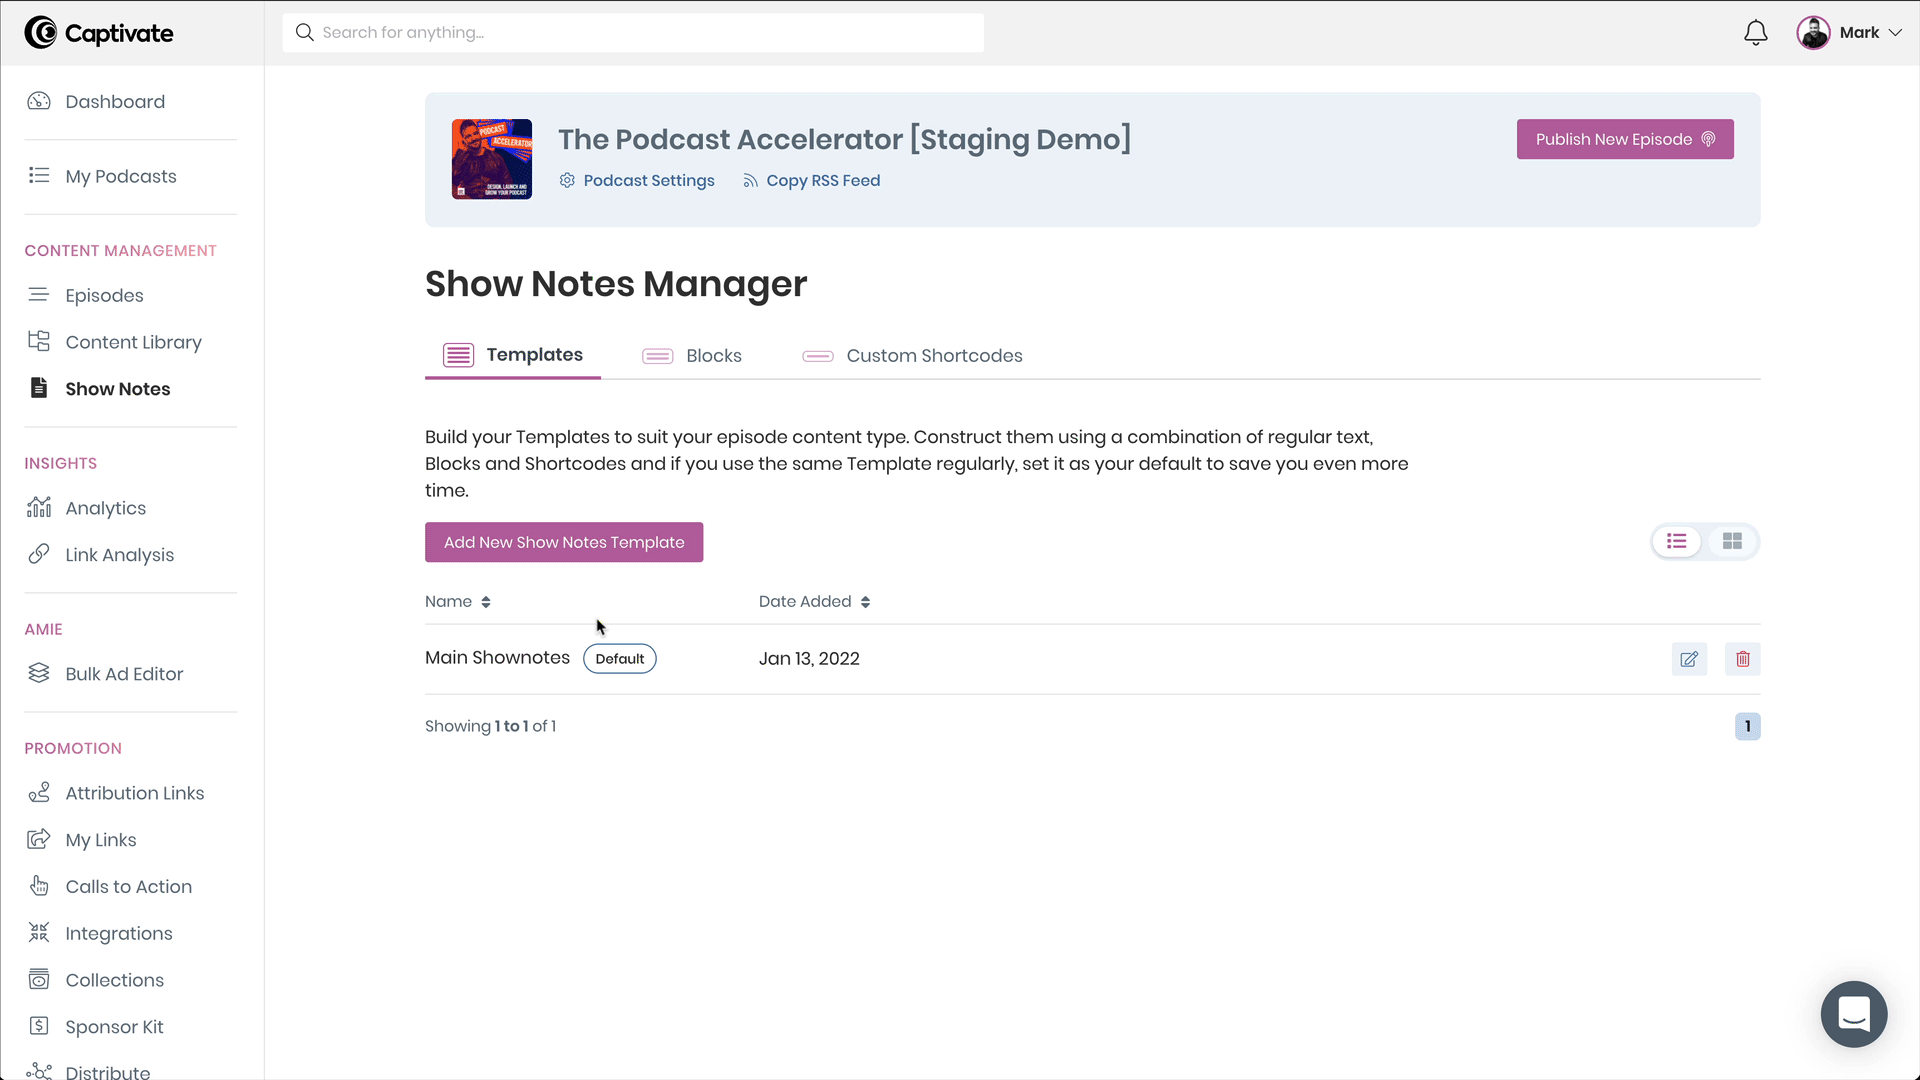The width and height of the screenshot is (1920, 1080).
Task: Switch to list view layout
Action: [x=1676, y=541]
